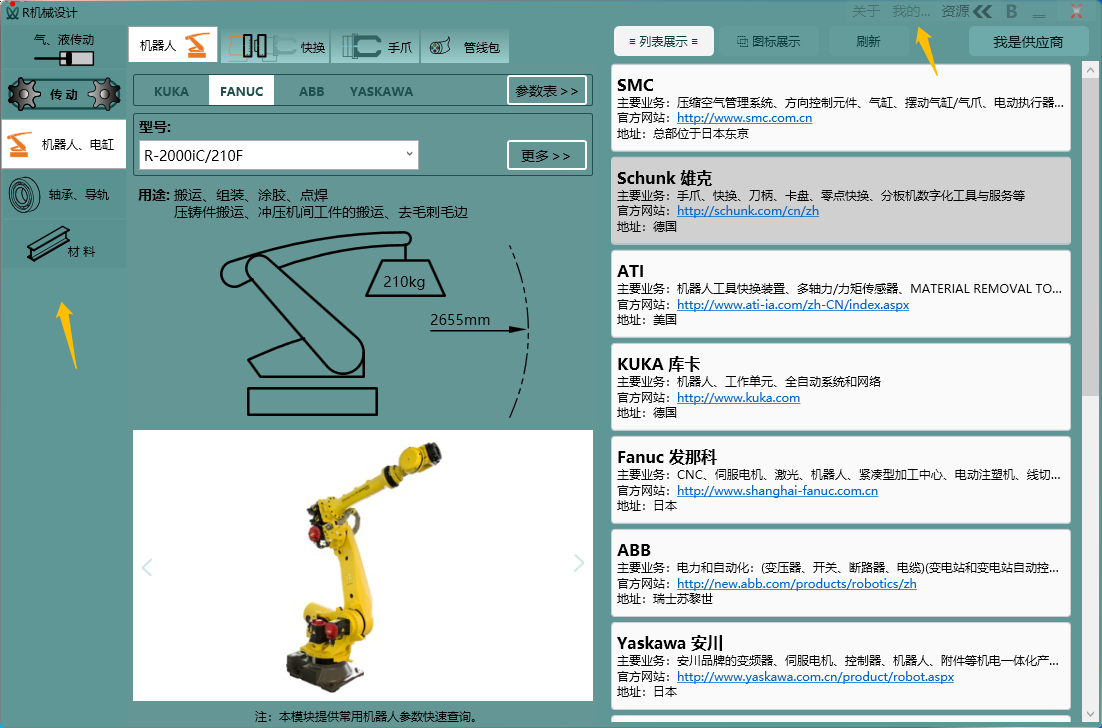The height and width of the screenshot is (728, 1102).
Task: Click the B icon in title bar
Action: click(x=1011, y=11)
